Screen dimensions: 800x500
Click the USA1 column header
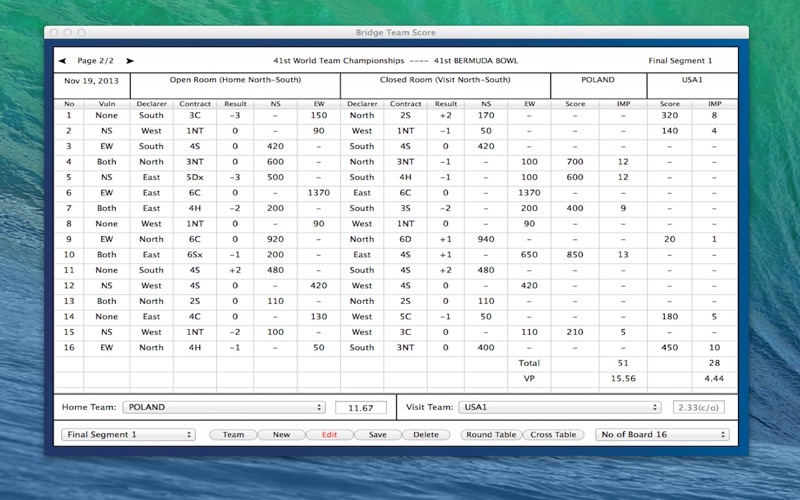[692, 80]
